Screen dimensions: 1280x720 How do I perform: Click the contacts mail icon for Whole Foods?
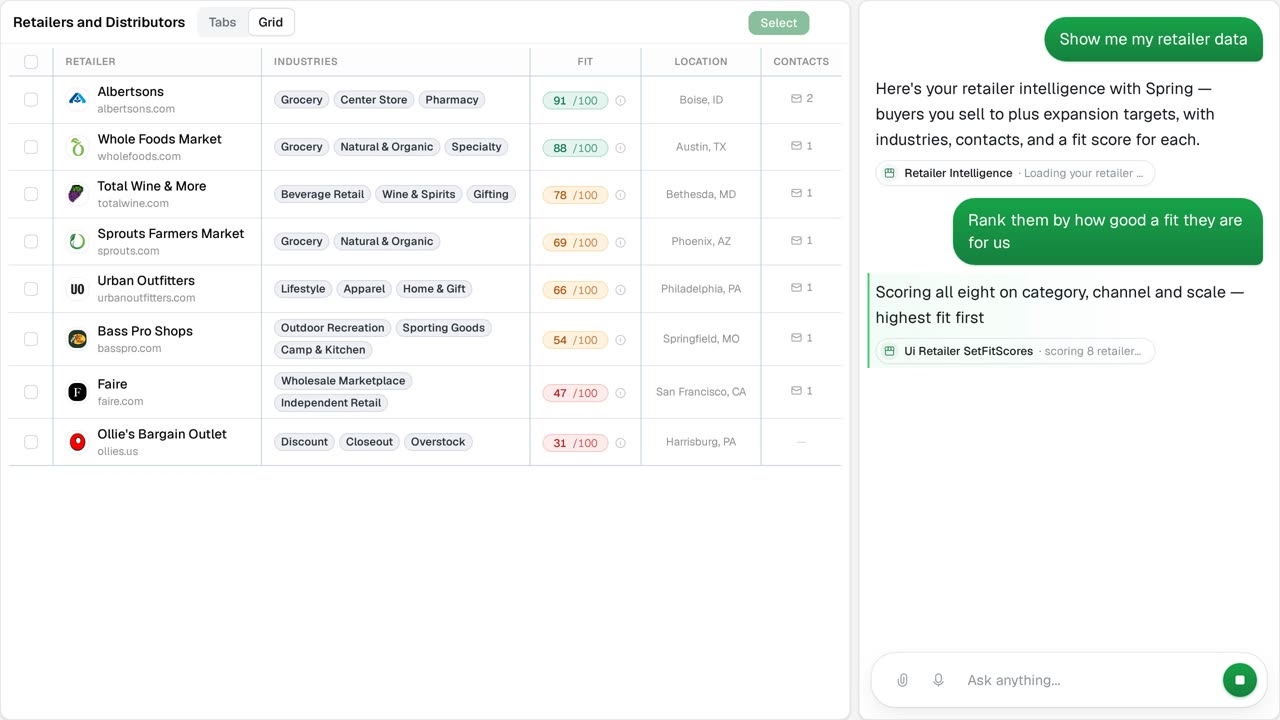pos(796,146)
